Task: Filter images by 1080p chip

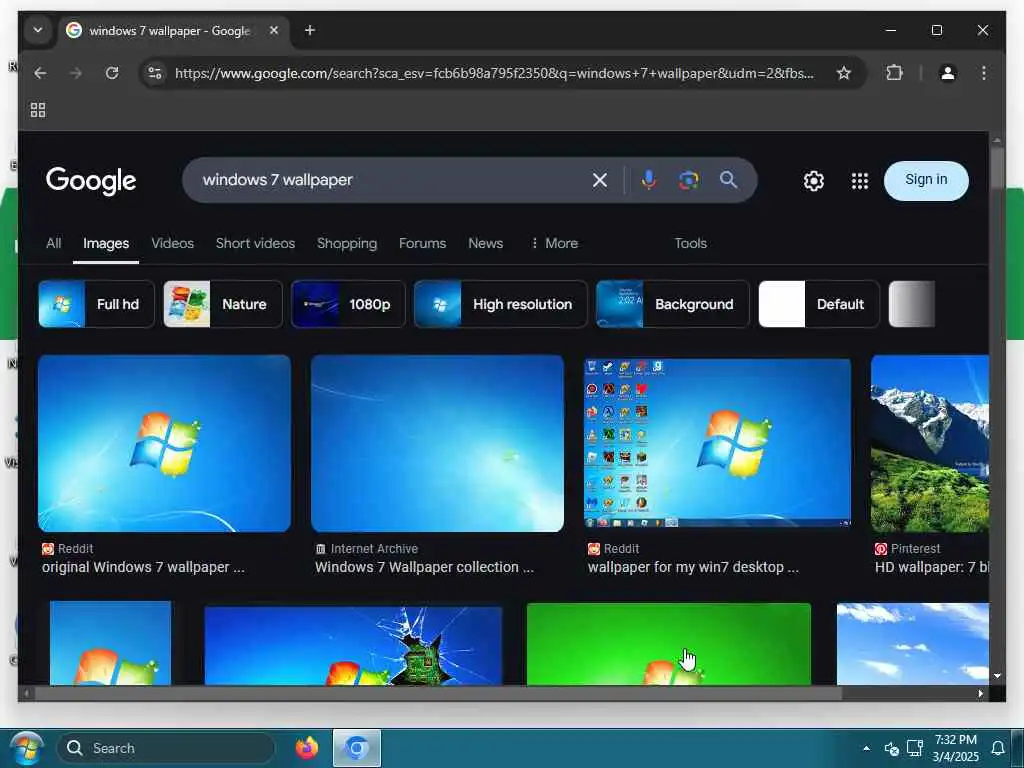Action: coord(348,304)
